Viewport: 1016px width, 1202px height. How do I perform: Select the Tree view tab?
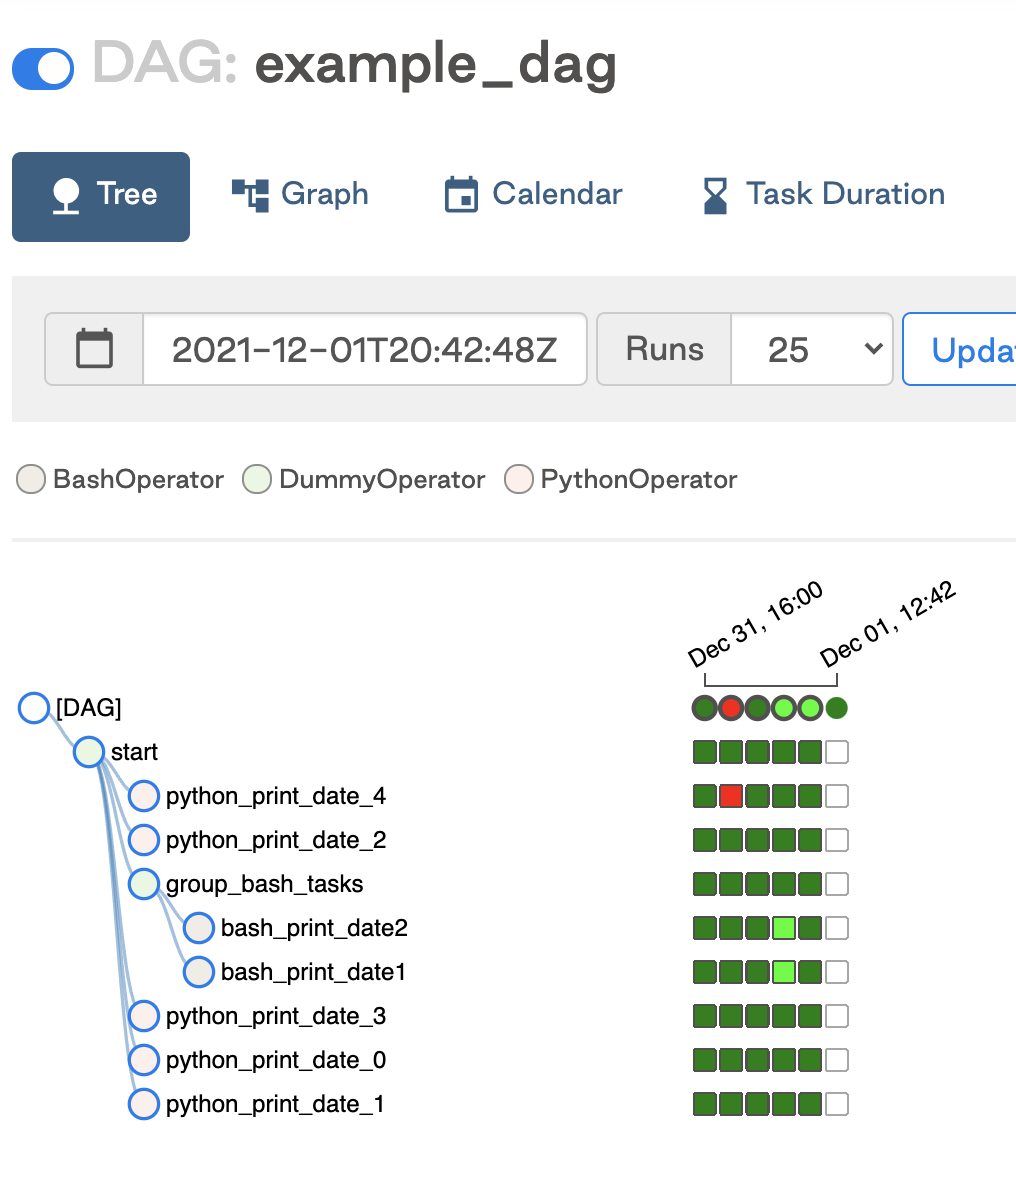click(101, 197)
